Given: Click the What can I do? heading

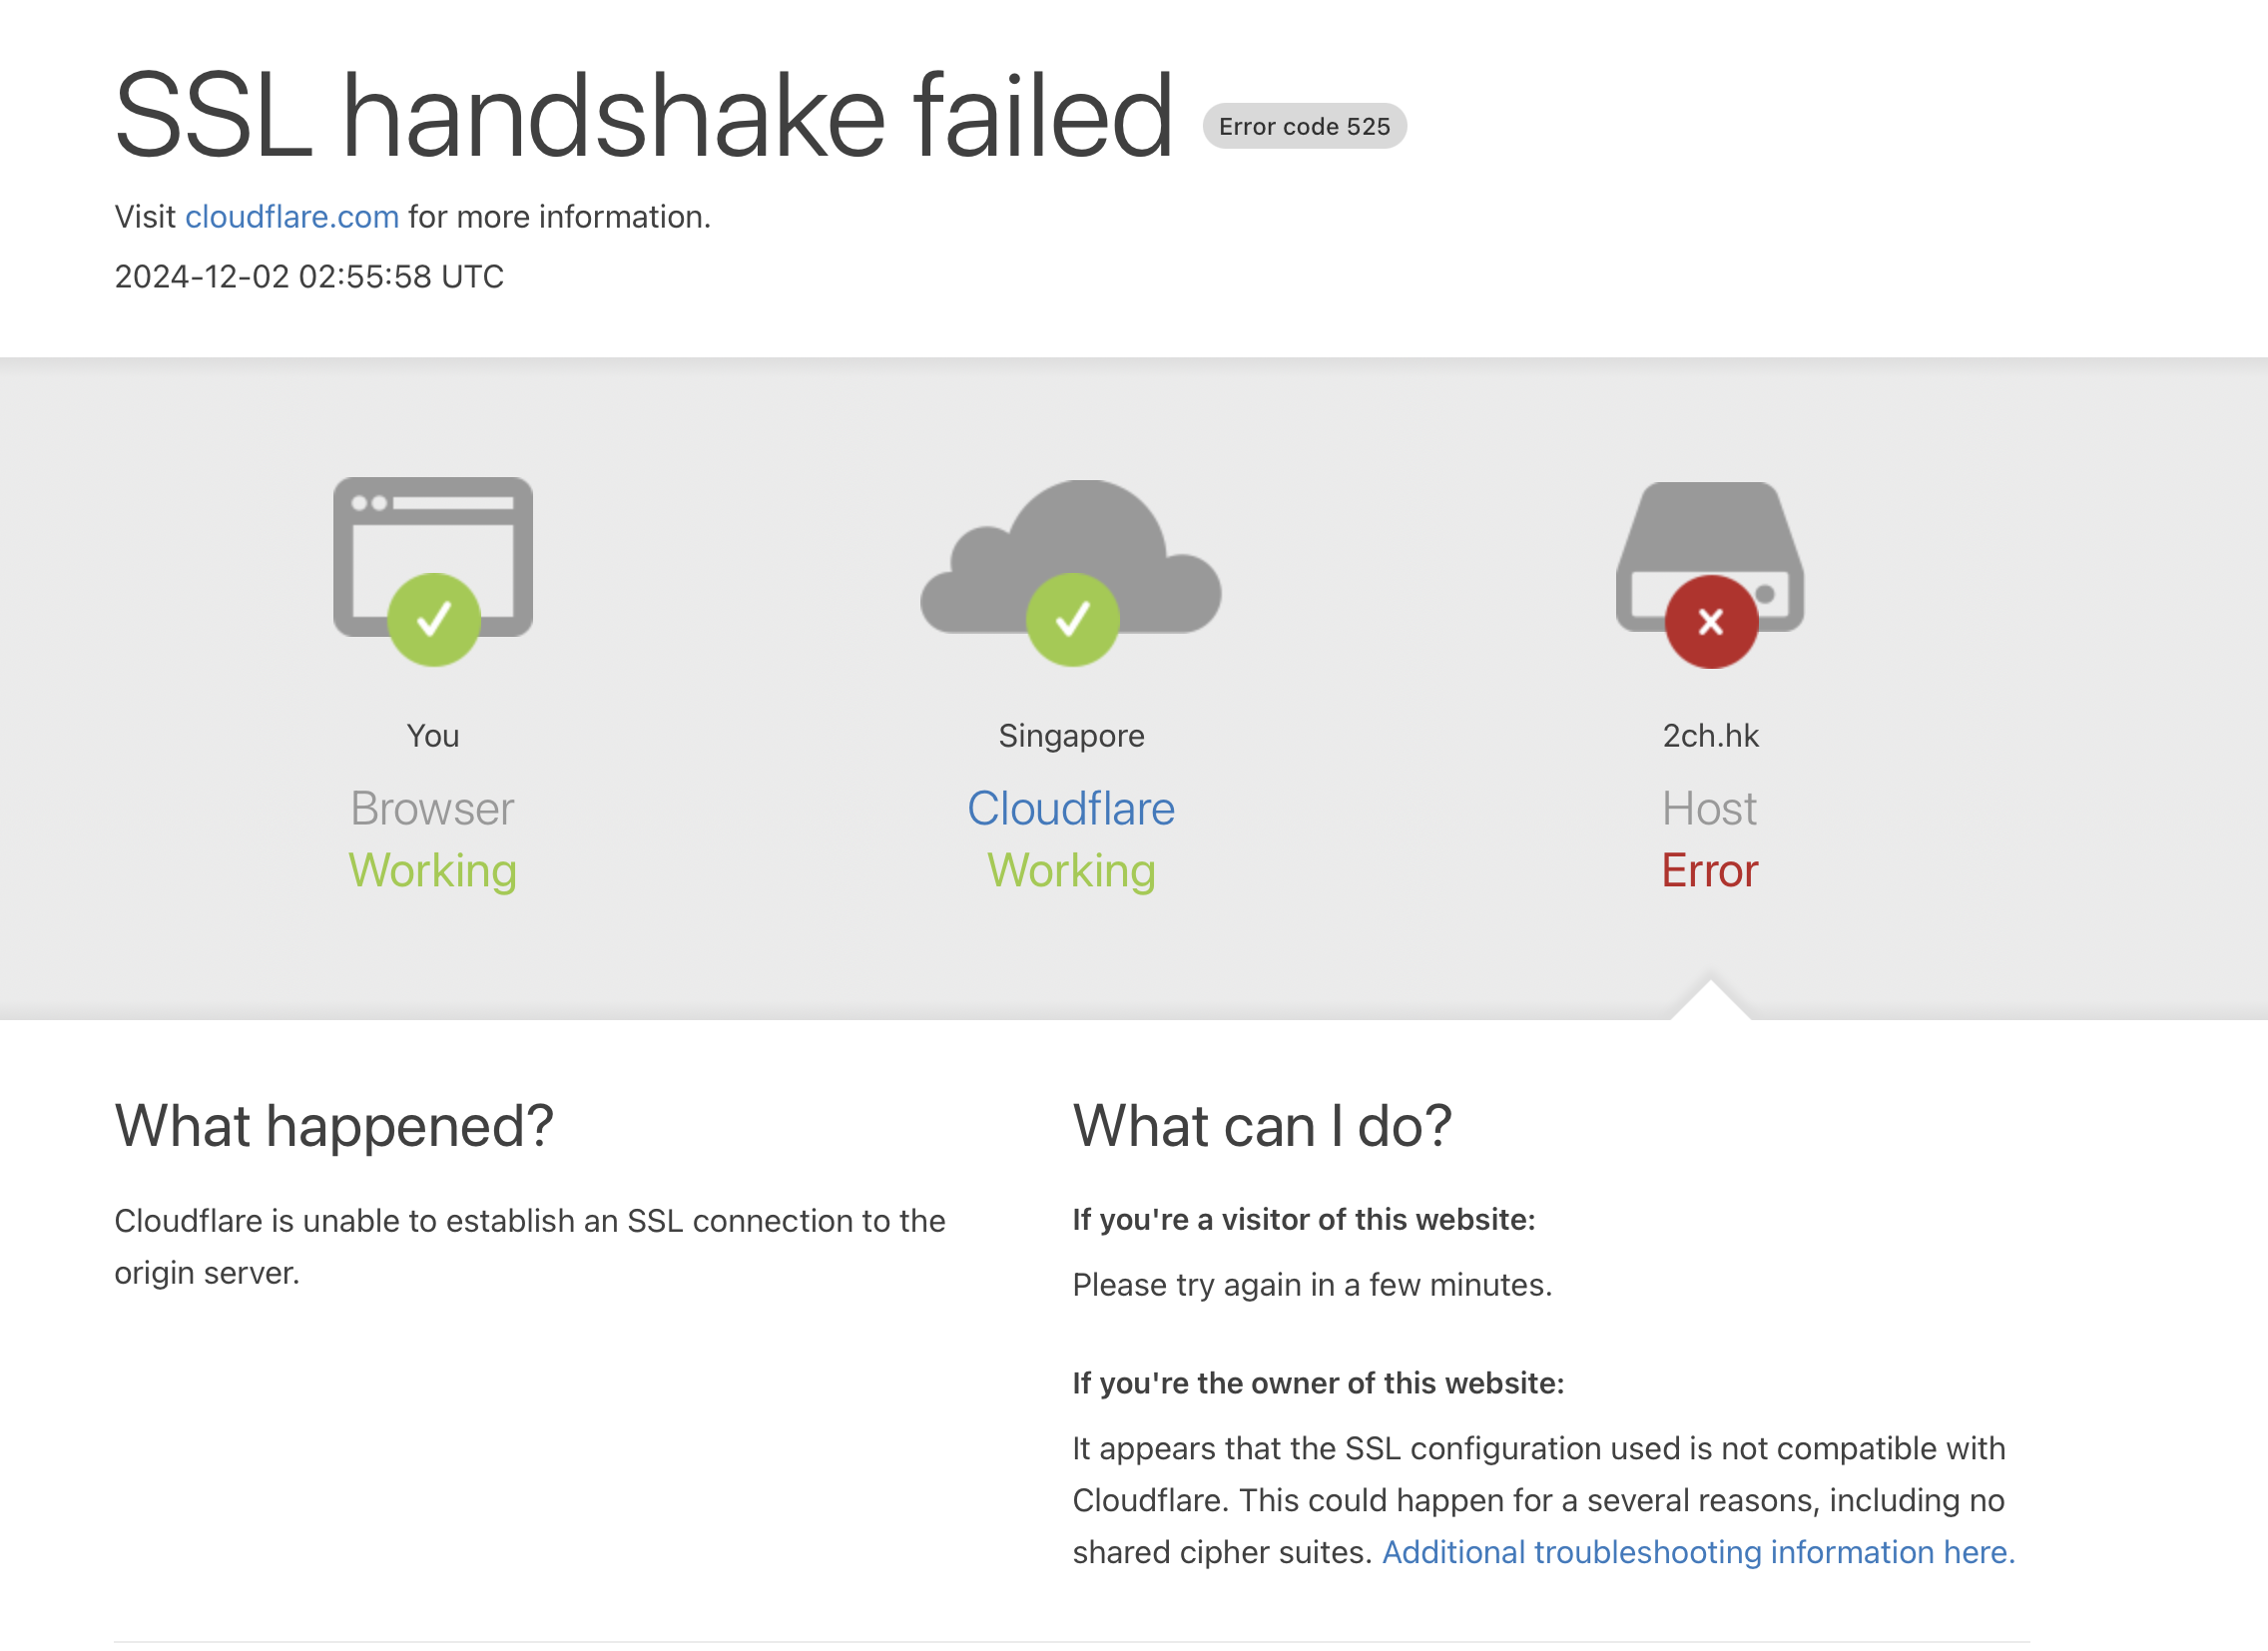Looking at the screenshot, I should (1262, 1126).
